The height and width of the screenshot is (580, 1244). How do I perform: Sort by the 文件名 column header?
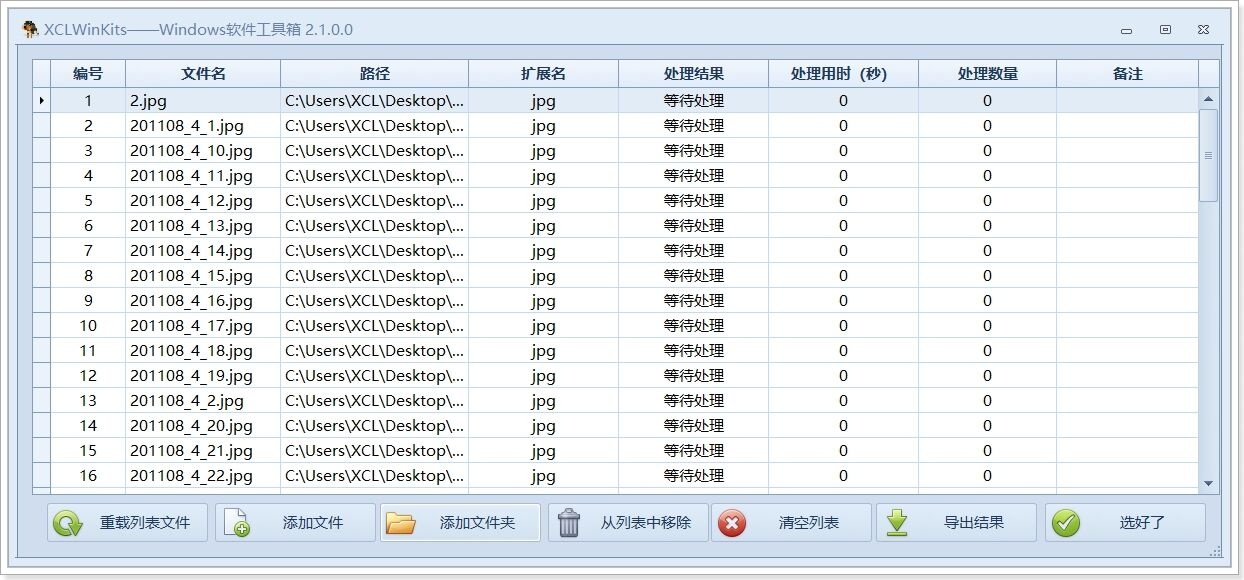pyautogui.click(x=203, y=74)
